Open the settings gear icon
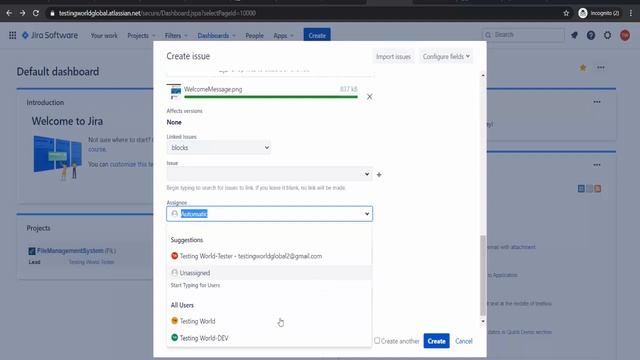The width and height of the screenshot is (640, 360). tap(607, 36)
